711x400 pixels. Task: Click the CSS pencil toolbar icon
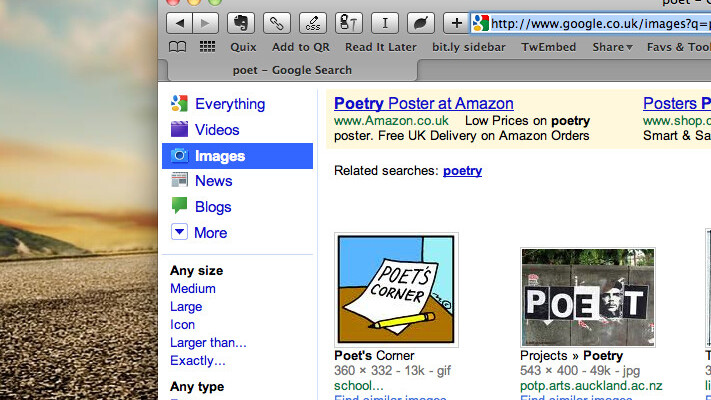pyautogui.click(x=313, y=23)
